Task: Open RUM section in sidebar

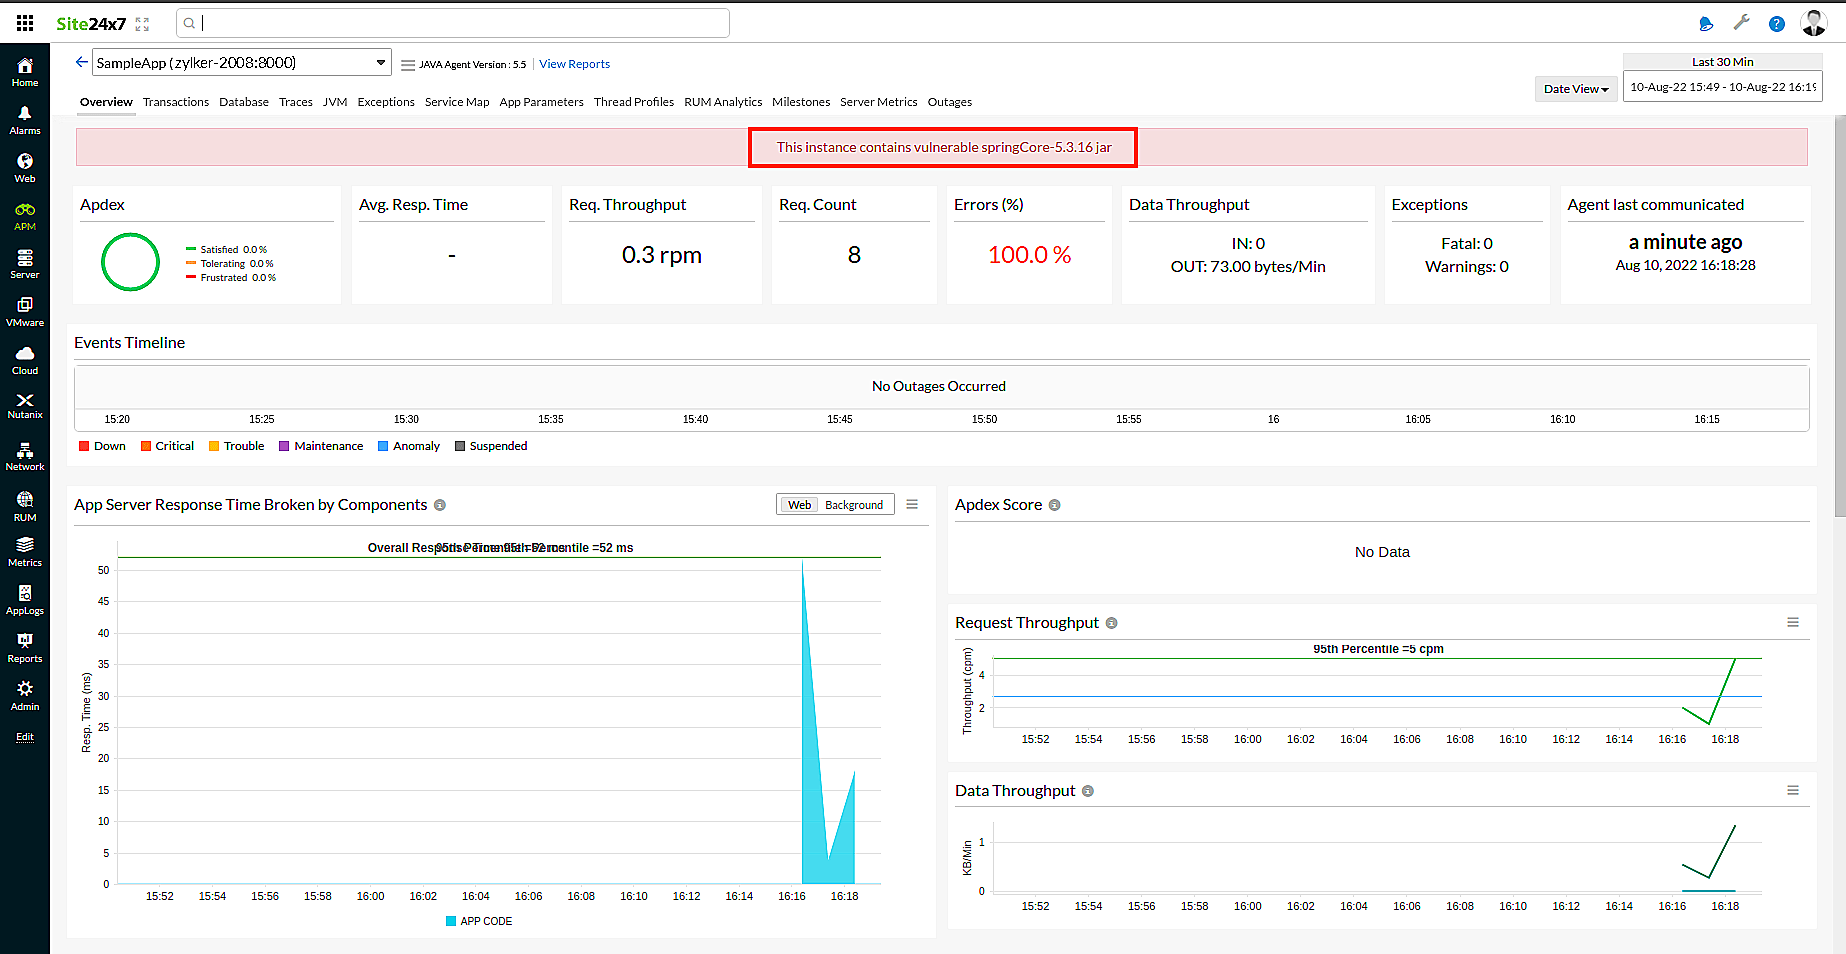Action: tap(25, 506)
